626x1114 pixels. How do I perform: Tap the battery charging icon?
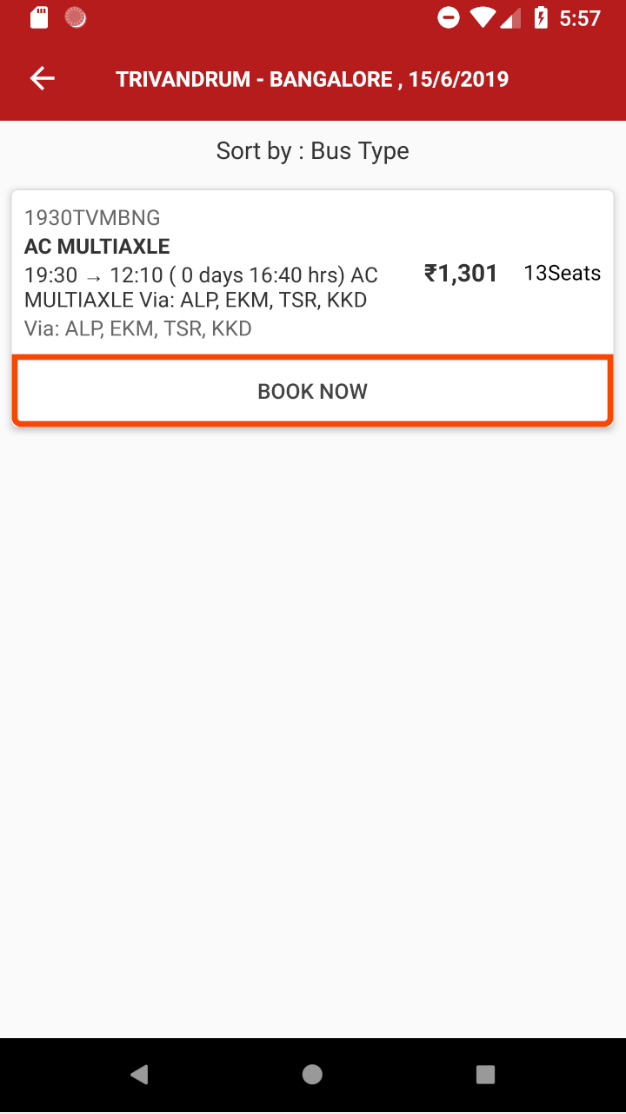[x=541, y=18]
